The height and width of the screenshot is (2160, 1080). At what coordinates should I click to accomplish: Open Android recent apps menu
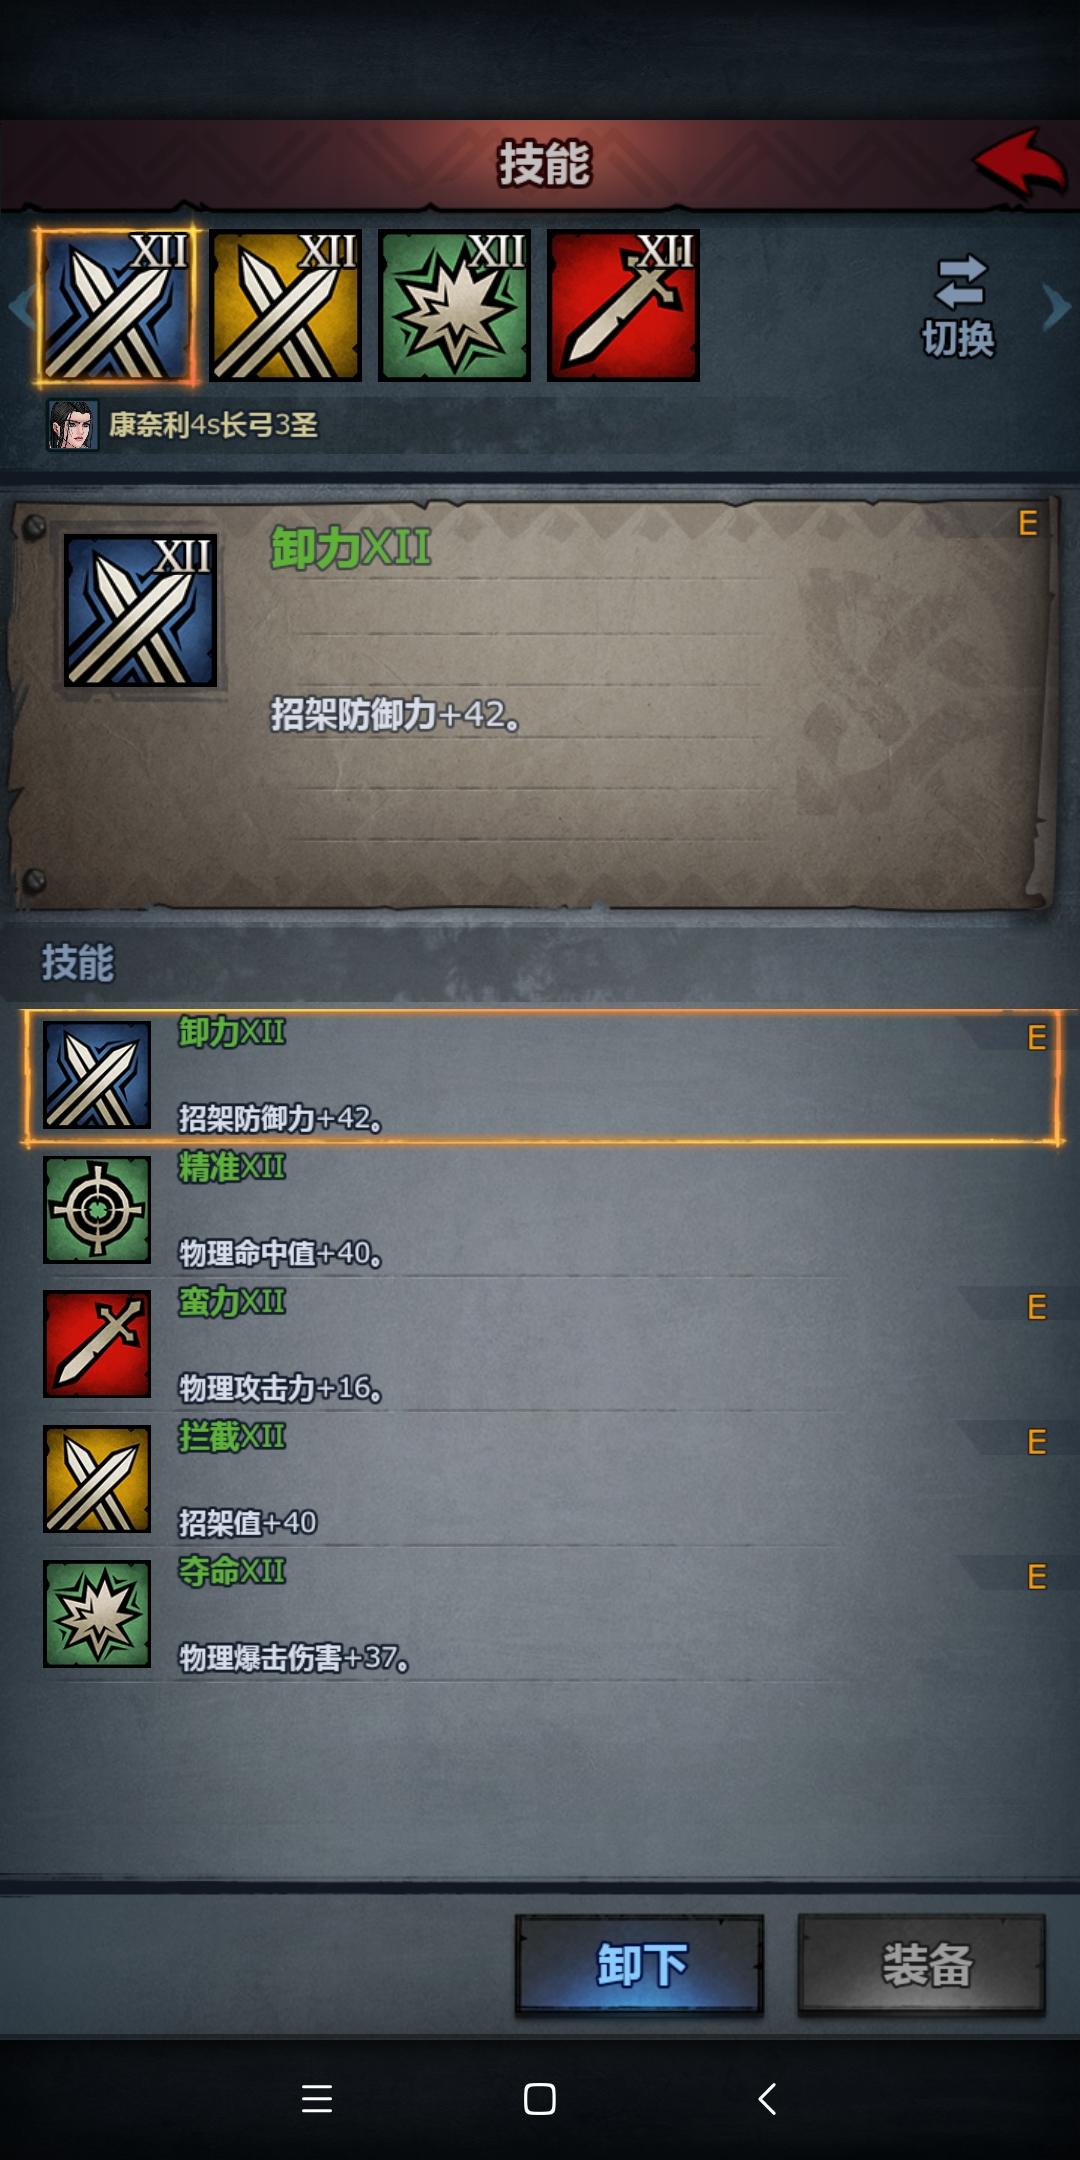pos(317,2098)
